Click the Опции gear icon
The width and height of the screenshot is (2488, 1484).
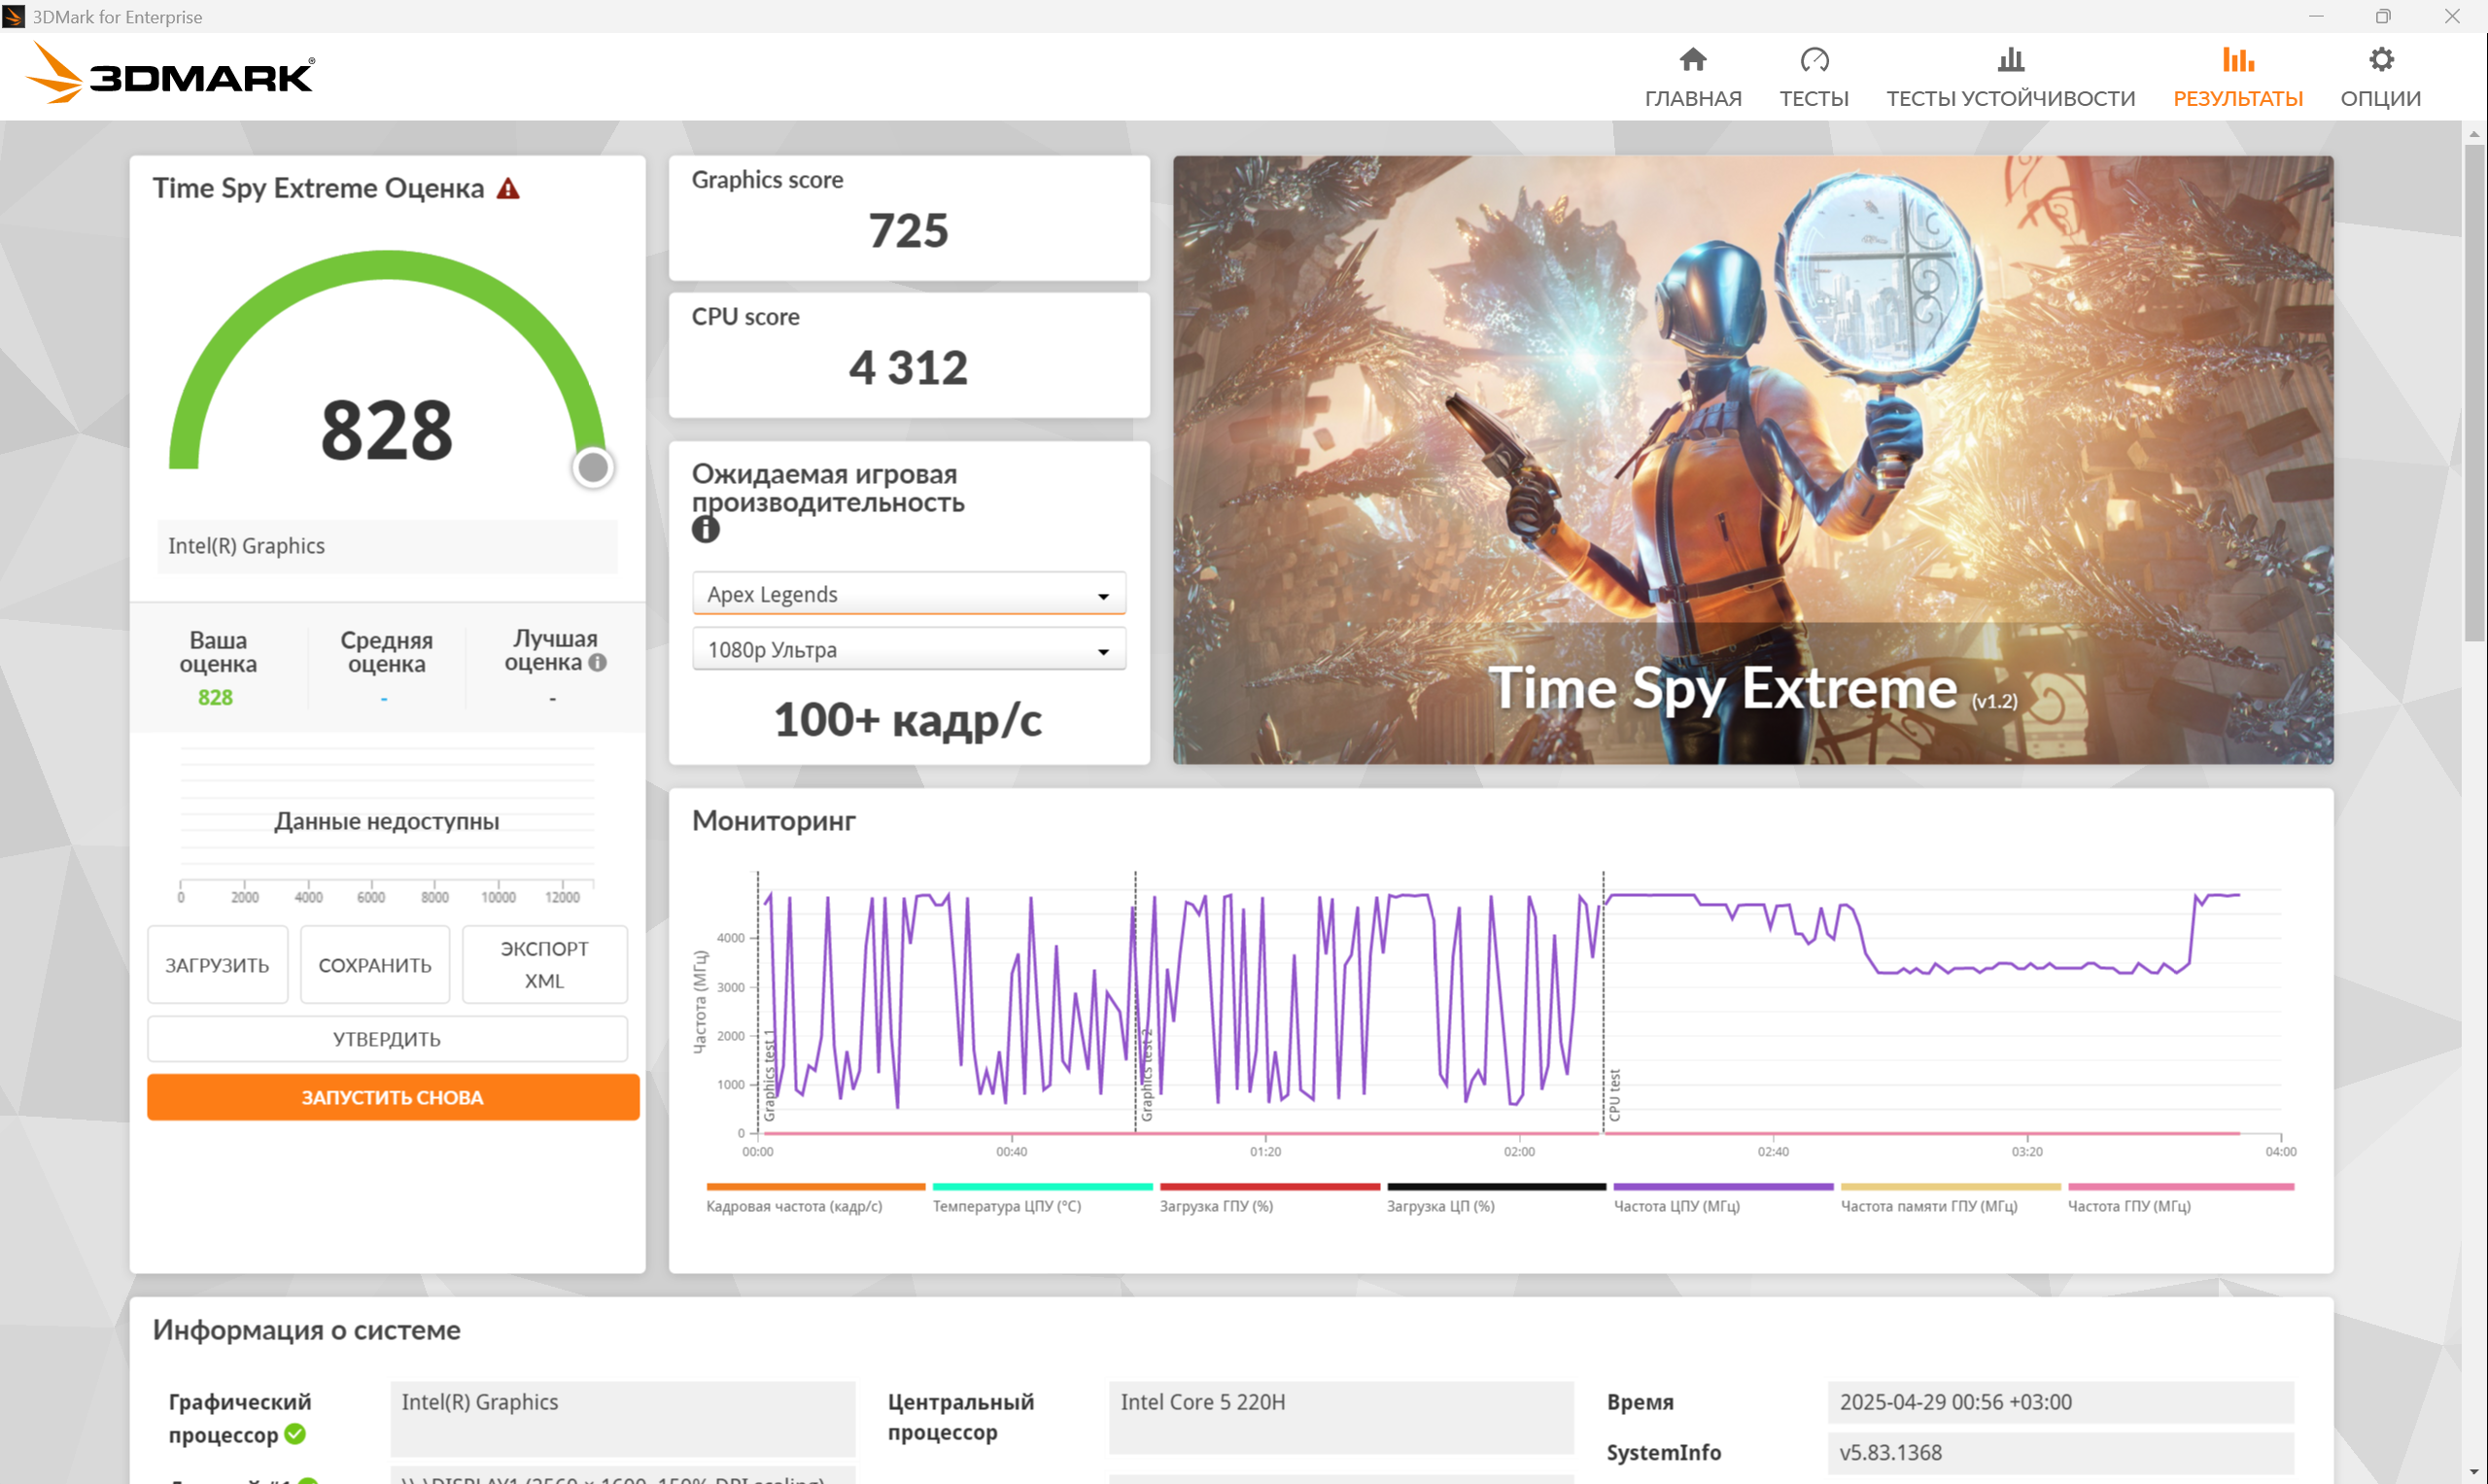point(2380,60)
